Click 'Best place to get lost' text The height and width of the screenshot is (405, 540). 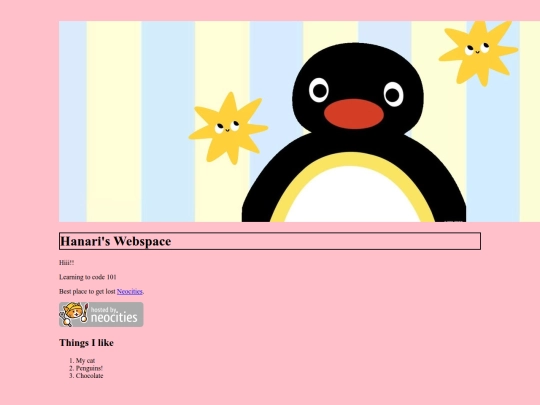tap(87, 291)
